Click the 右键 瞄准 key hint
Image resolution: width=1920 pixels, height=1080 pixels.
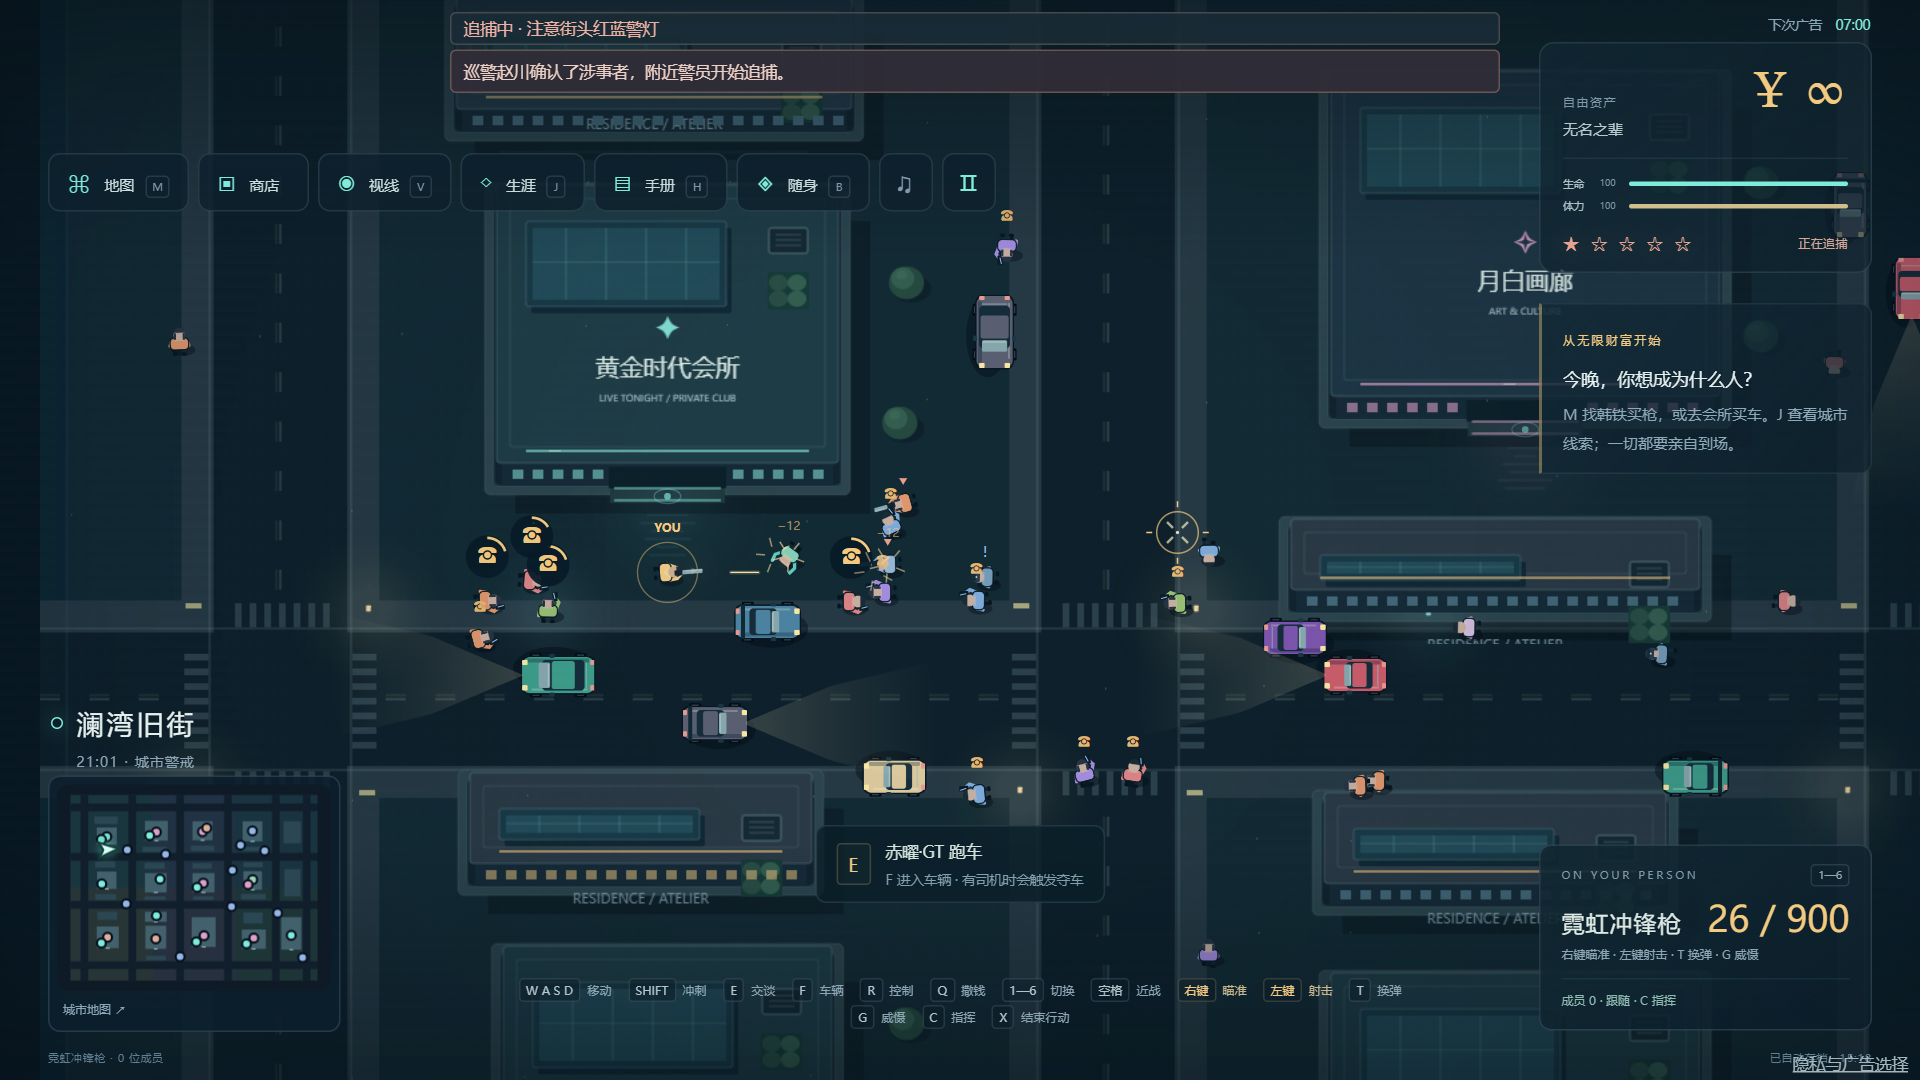pyautogui.click(x=1214, y=990)
